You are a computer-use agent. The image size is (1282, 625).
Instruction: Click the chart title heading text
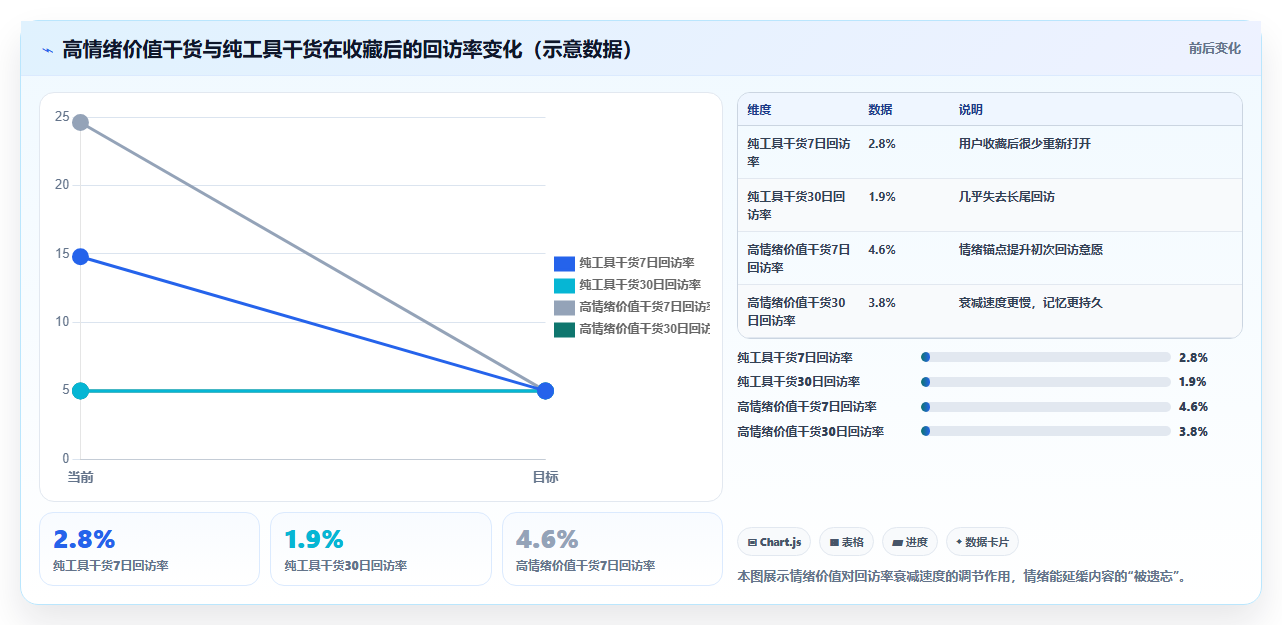(348, 49)
